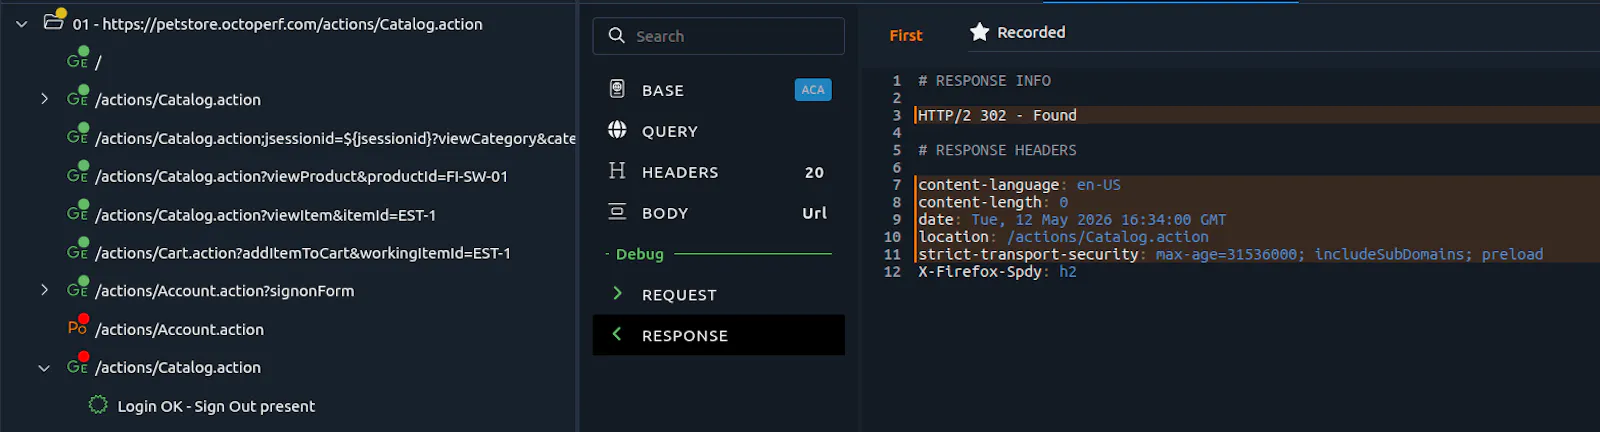Click the content-language en-US header line
Screen dimensions: 1600x432
pos(1019,185)
